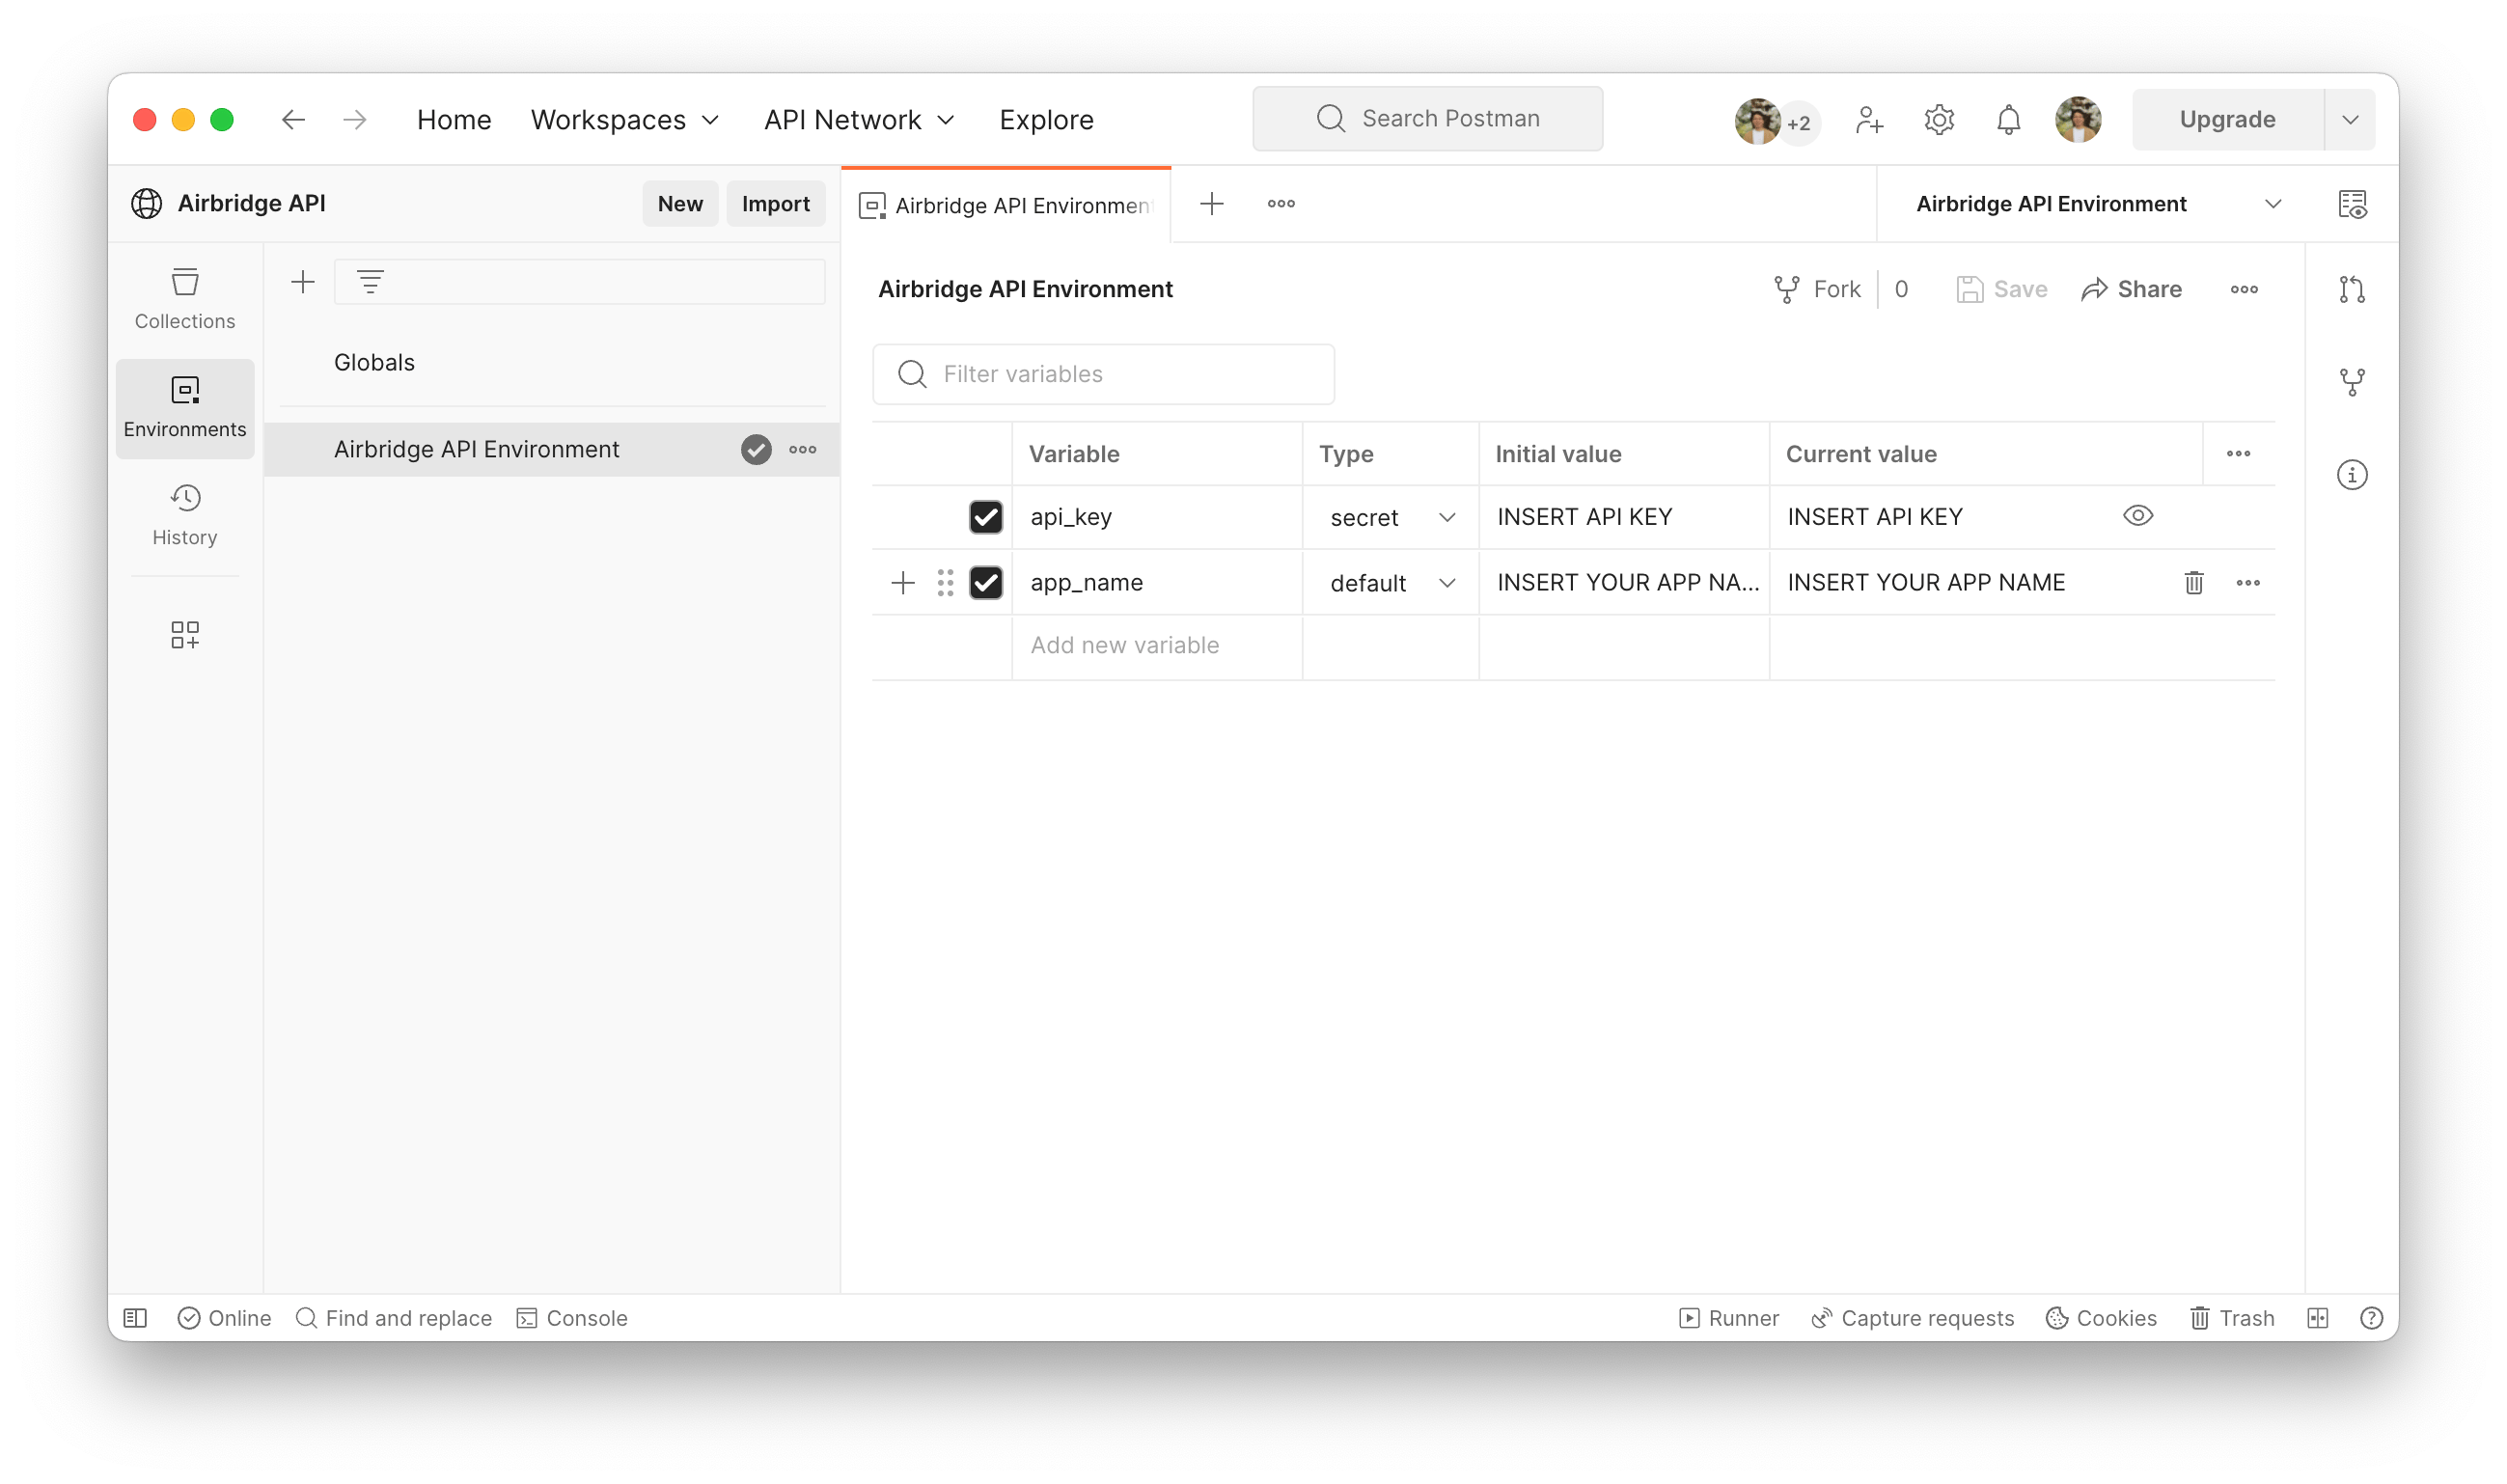
Task: Change api_key type from secret
Action: [x=1391, y=518]
